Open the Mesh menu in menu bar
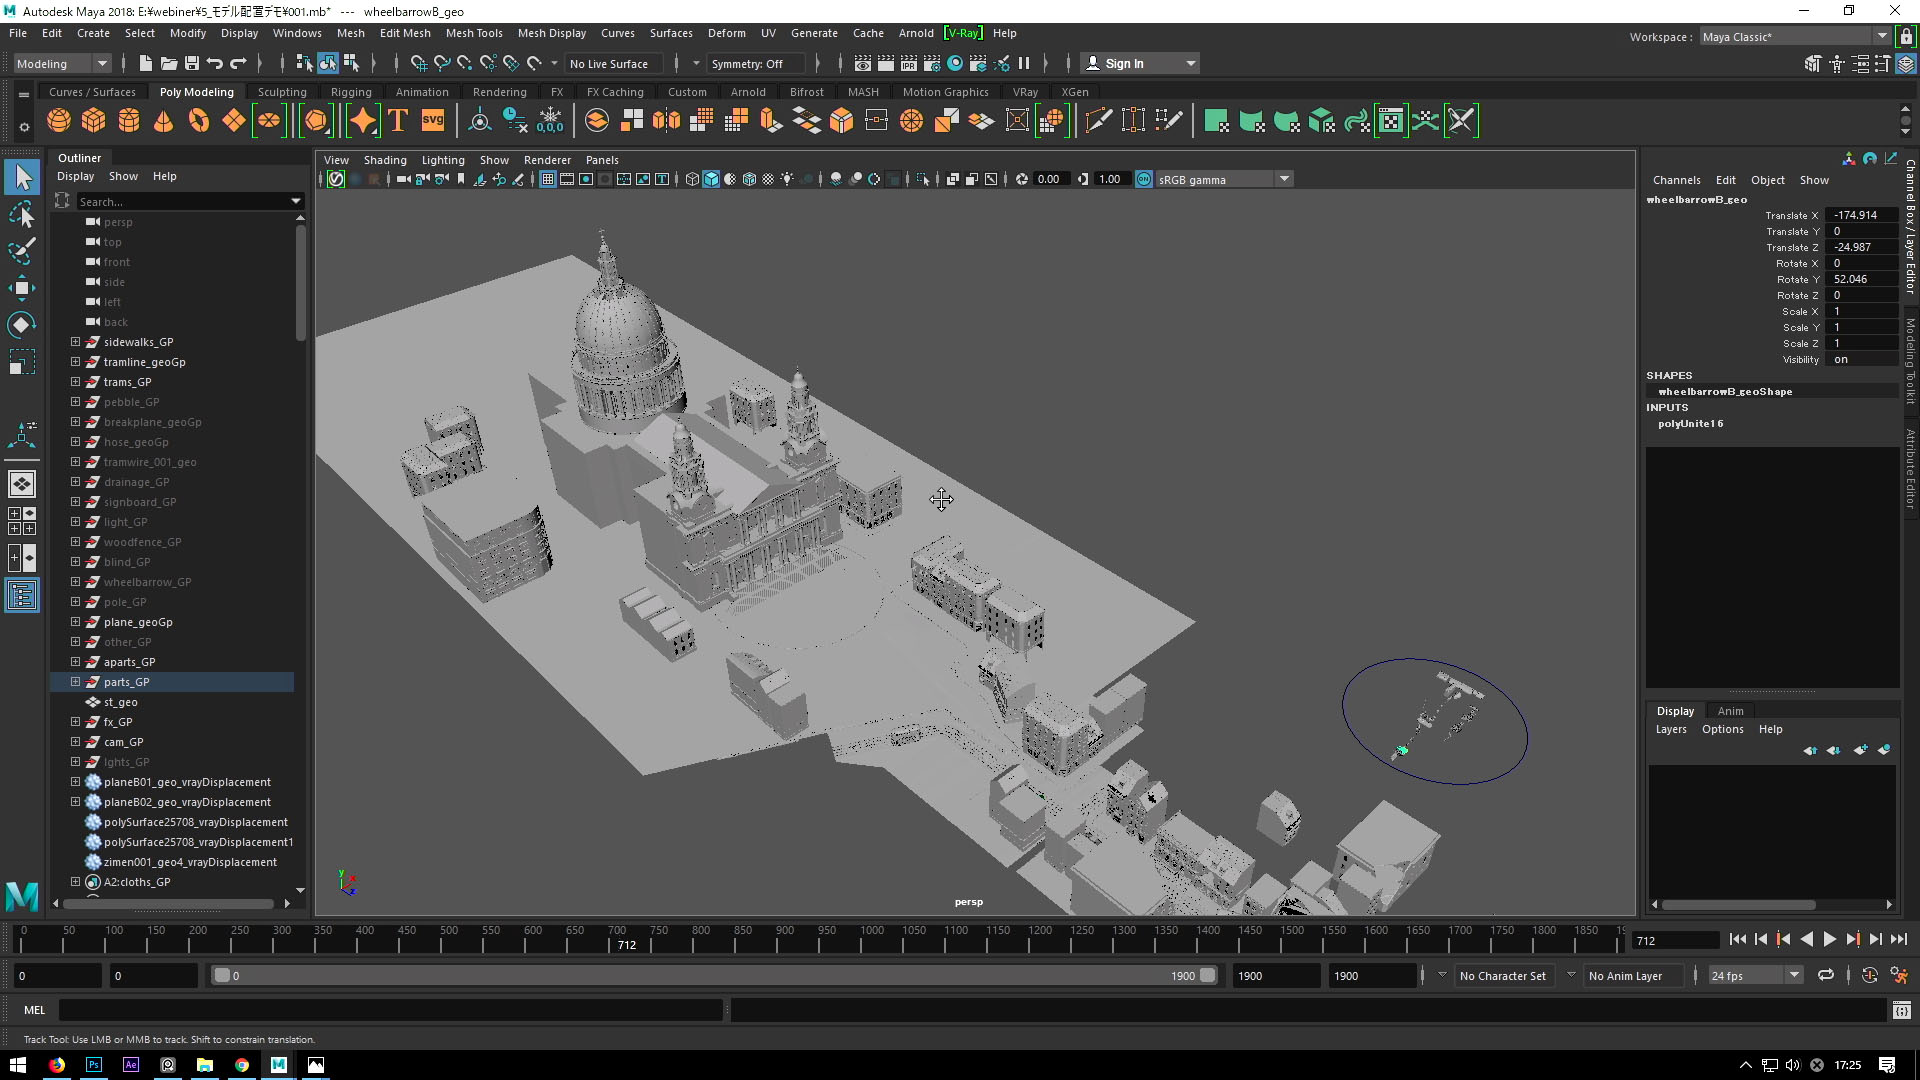The height and width of the screenshot is (1080, 1920). pyautogui.click(x=351, y=33)
